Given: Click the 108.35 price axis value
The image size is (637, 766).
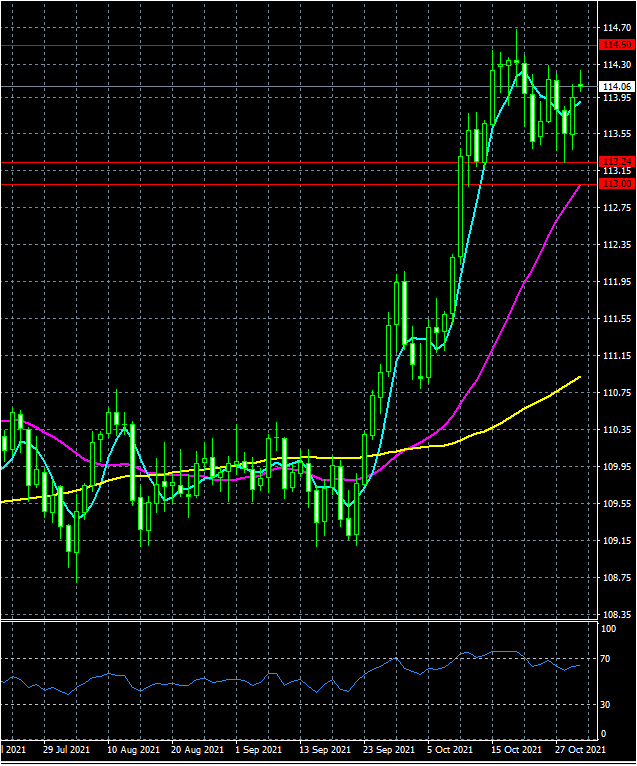Looking at the screenshot, I should (x=617, y=615).
